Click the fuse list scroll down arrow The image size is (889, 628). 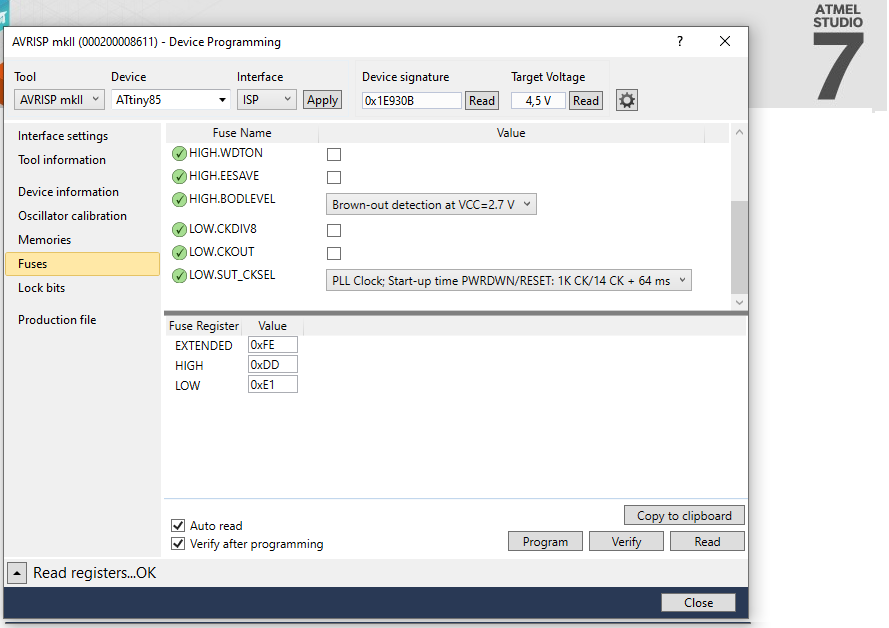click(x=739, y=302)
